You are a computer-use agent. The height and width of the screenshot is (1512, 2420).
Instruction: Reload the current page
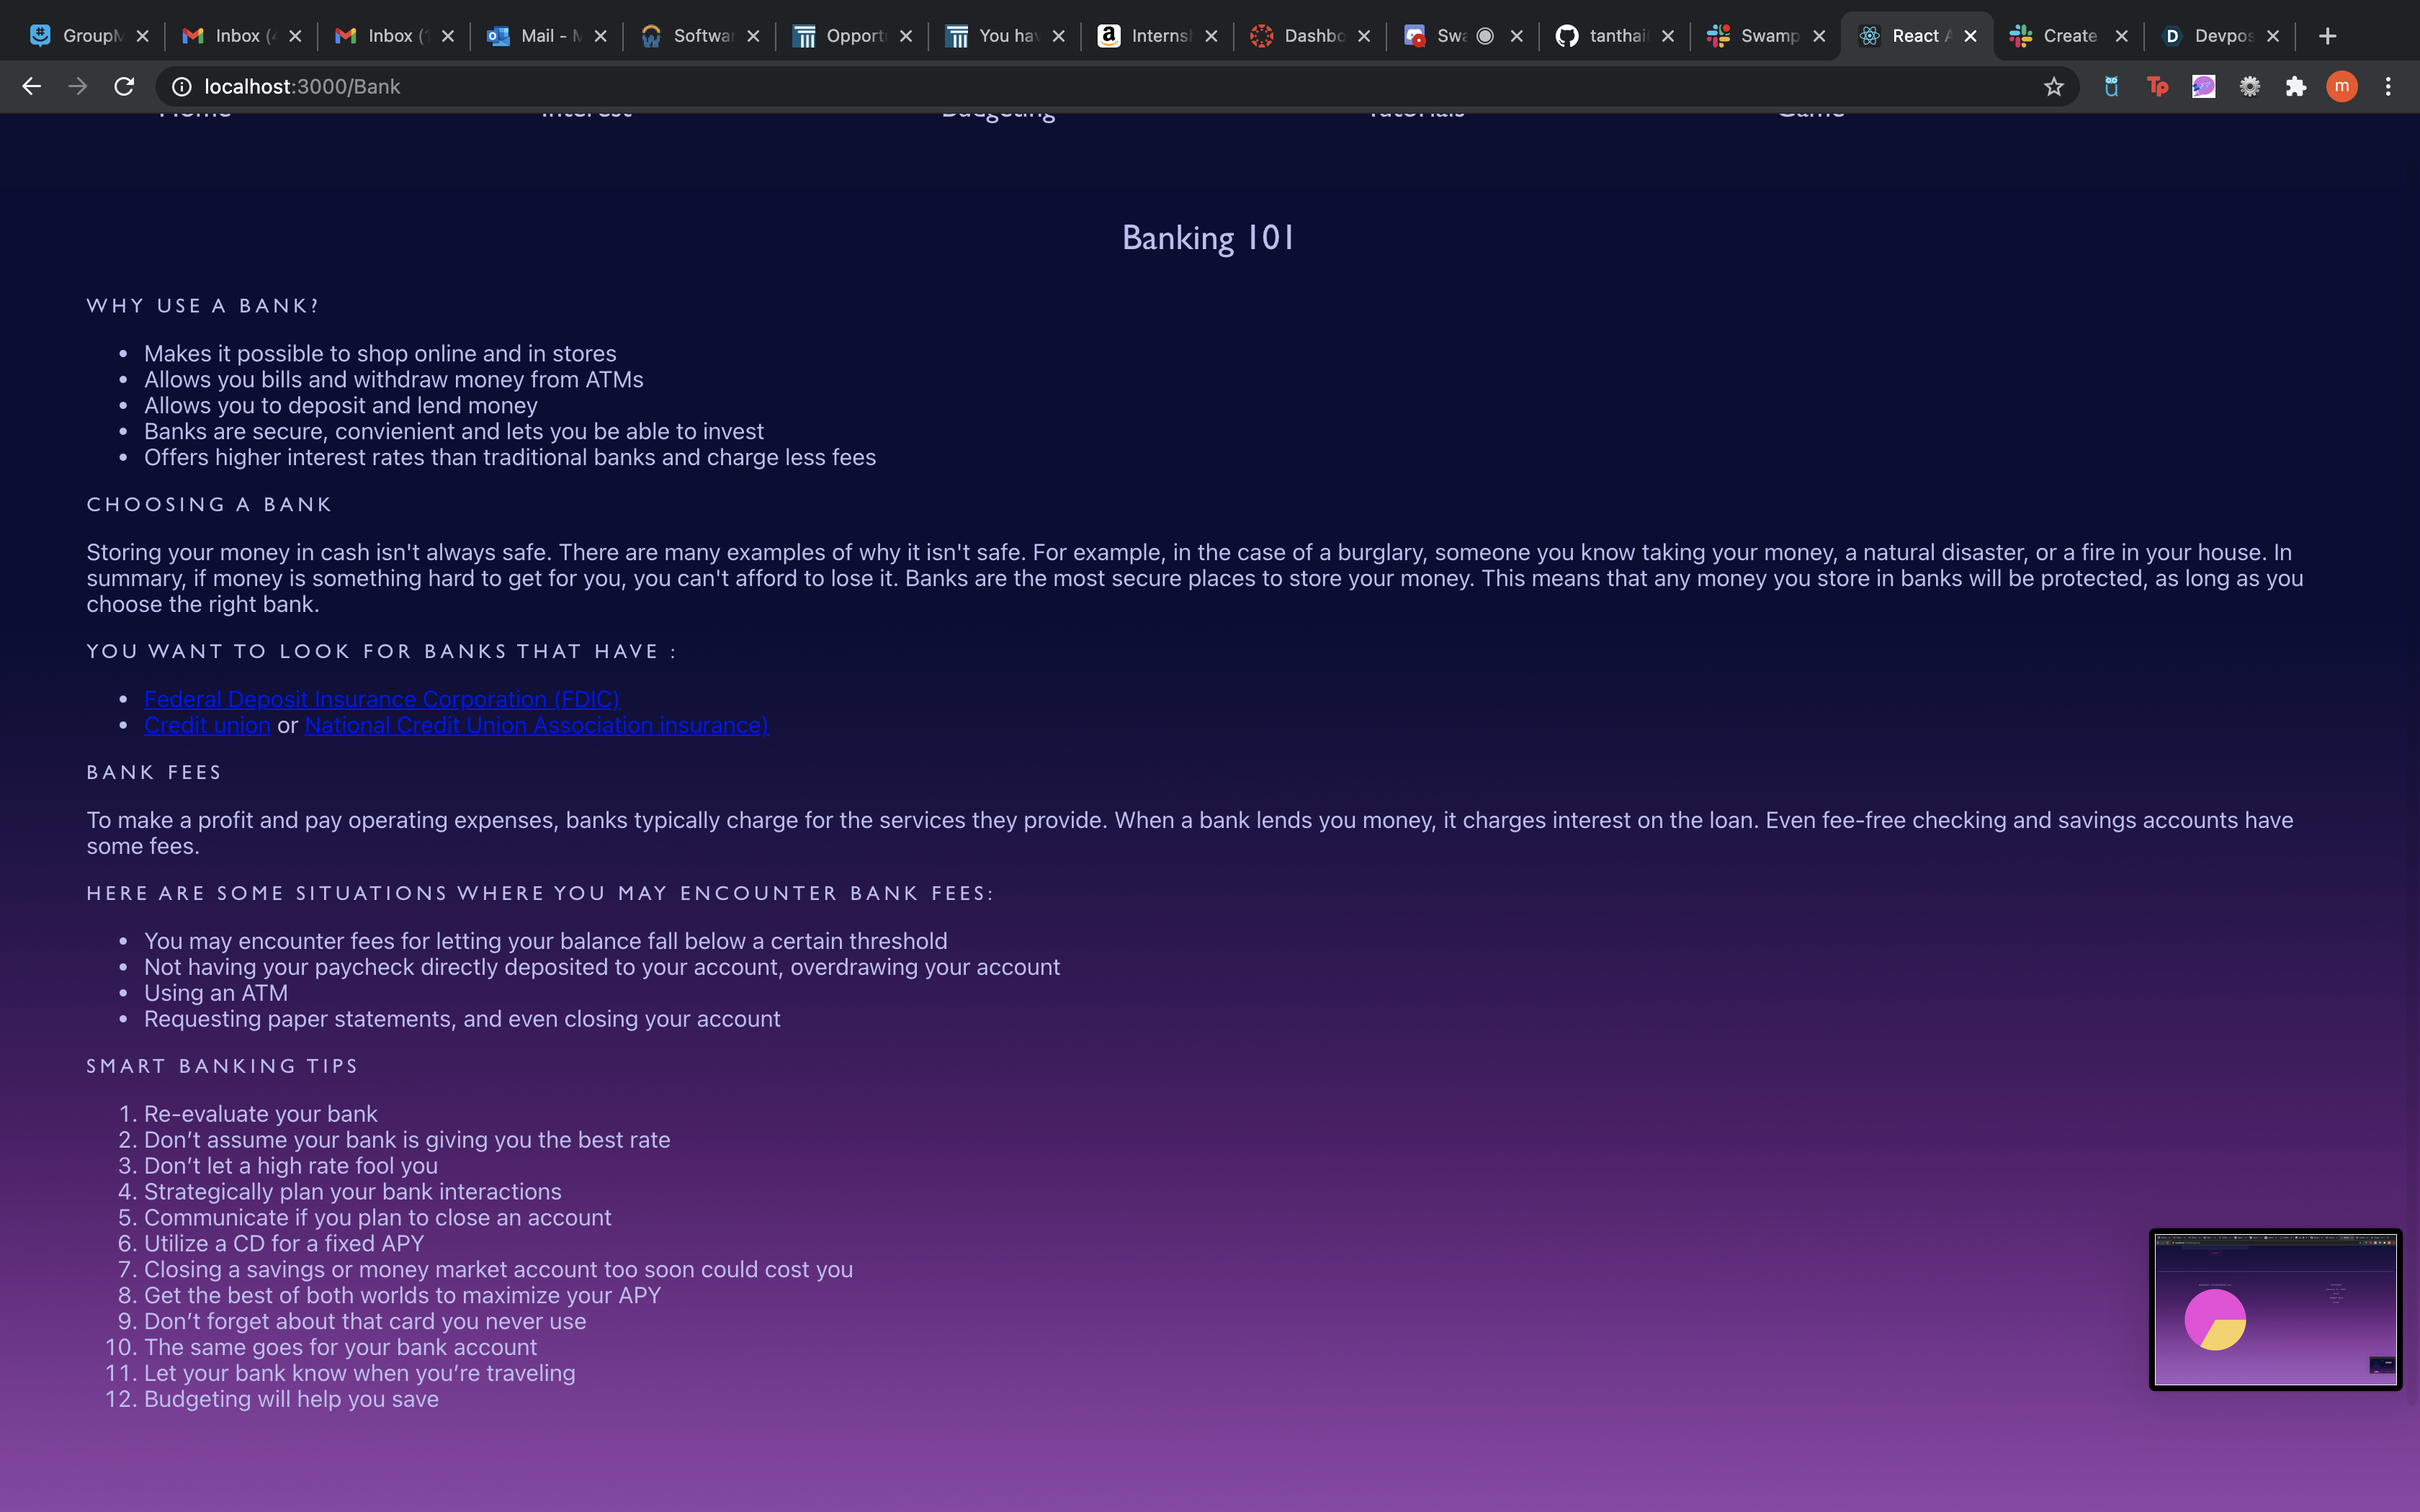(x=124, y=87)
